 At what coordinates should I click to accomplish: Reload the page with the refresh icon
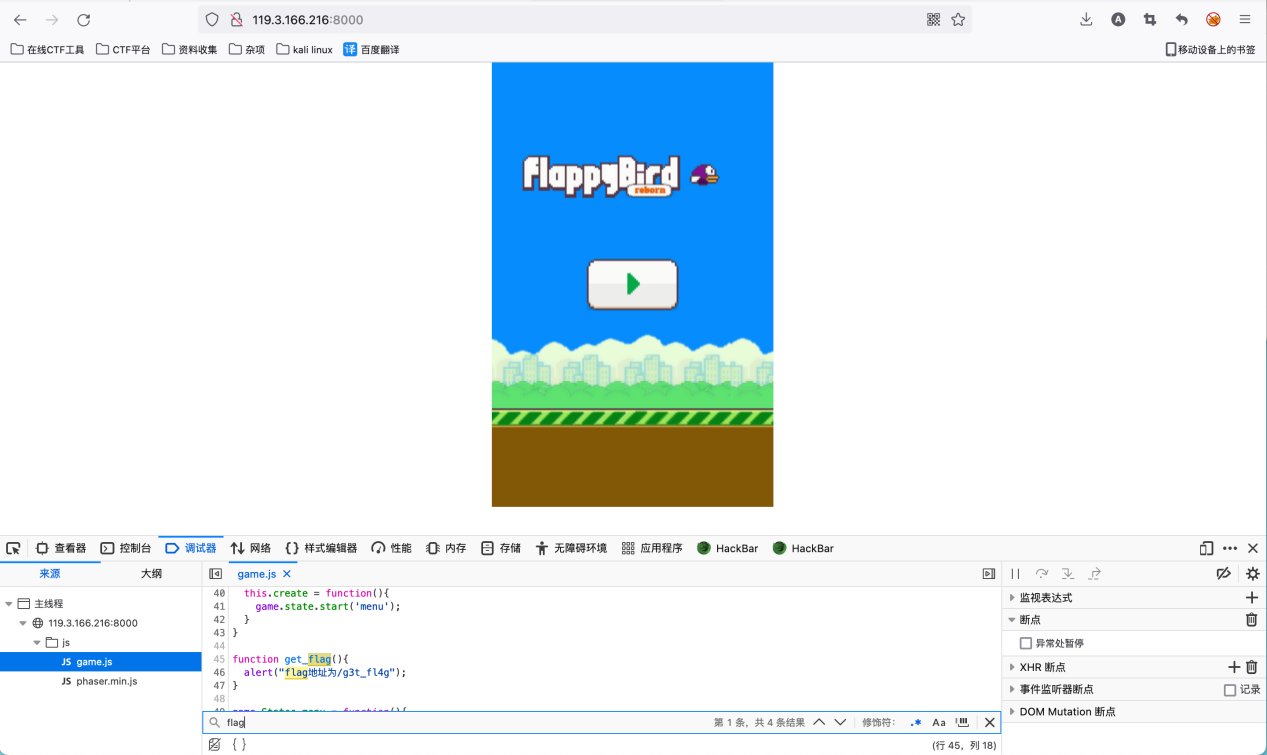84,20
